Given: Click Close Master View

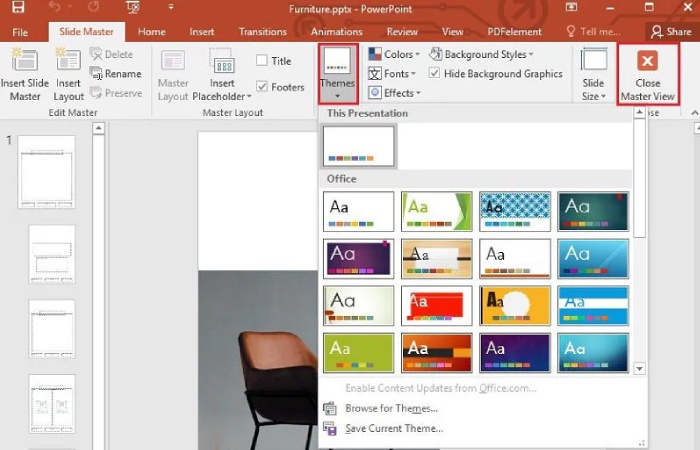Looking at the screenshot, I should pyautogui.click(x=648, y=74).
